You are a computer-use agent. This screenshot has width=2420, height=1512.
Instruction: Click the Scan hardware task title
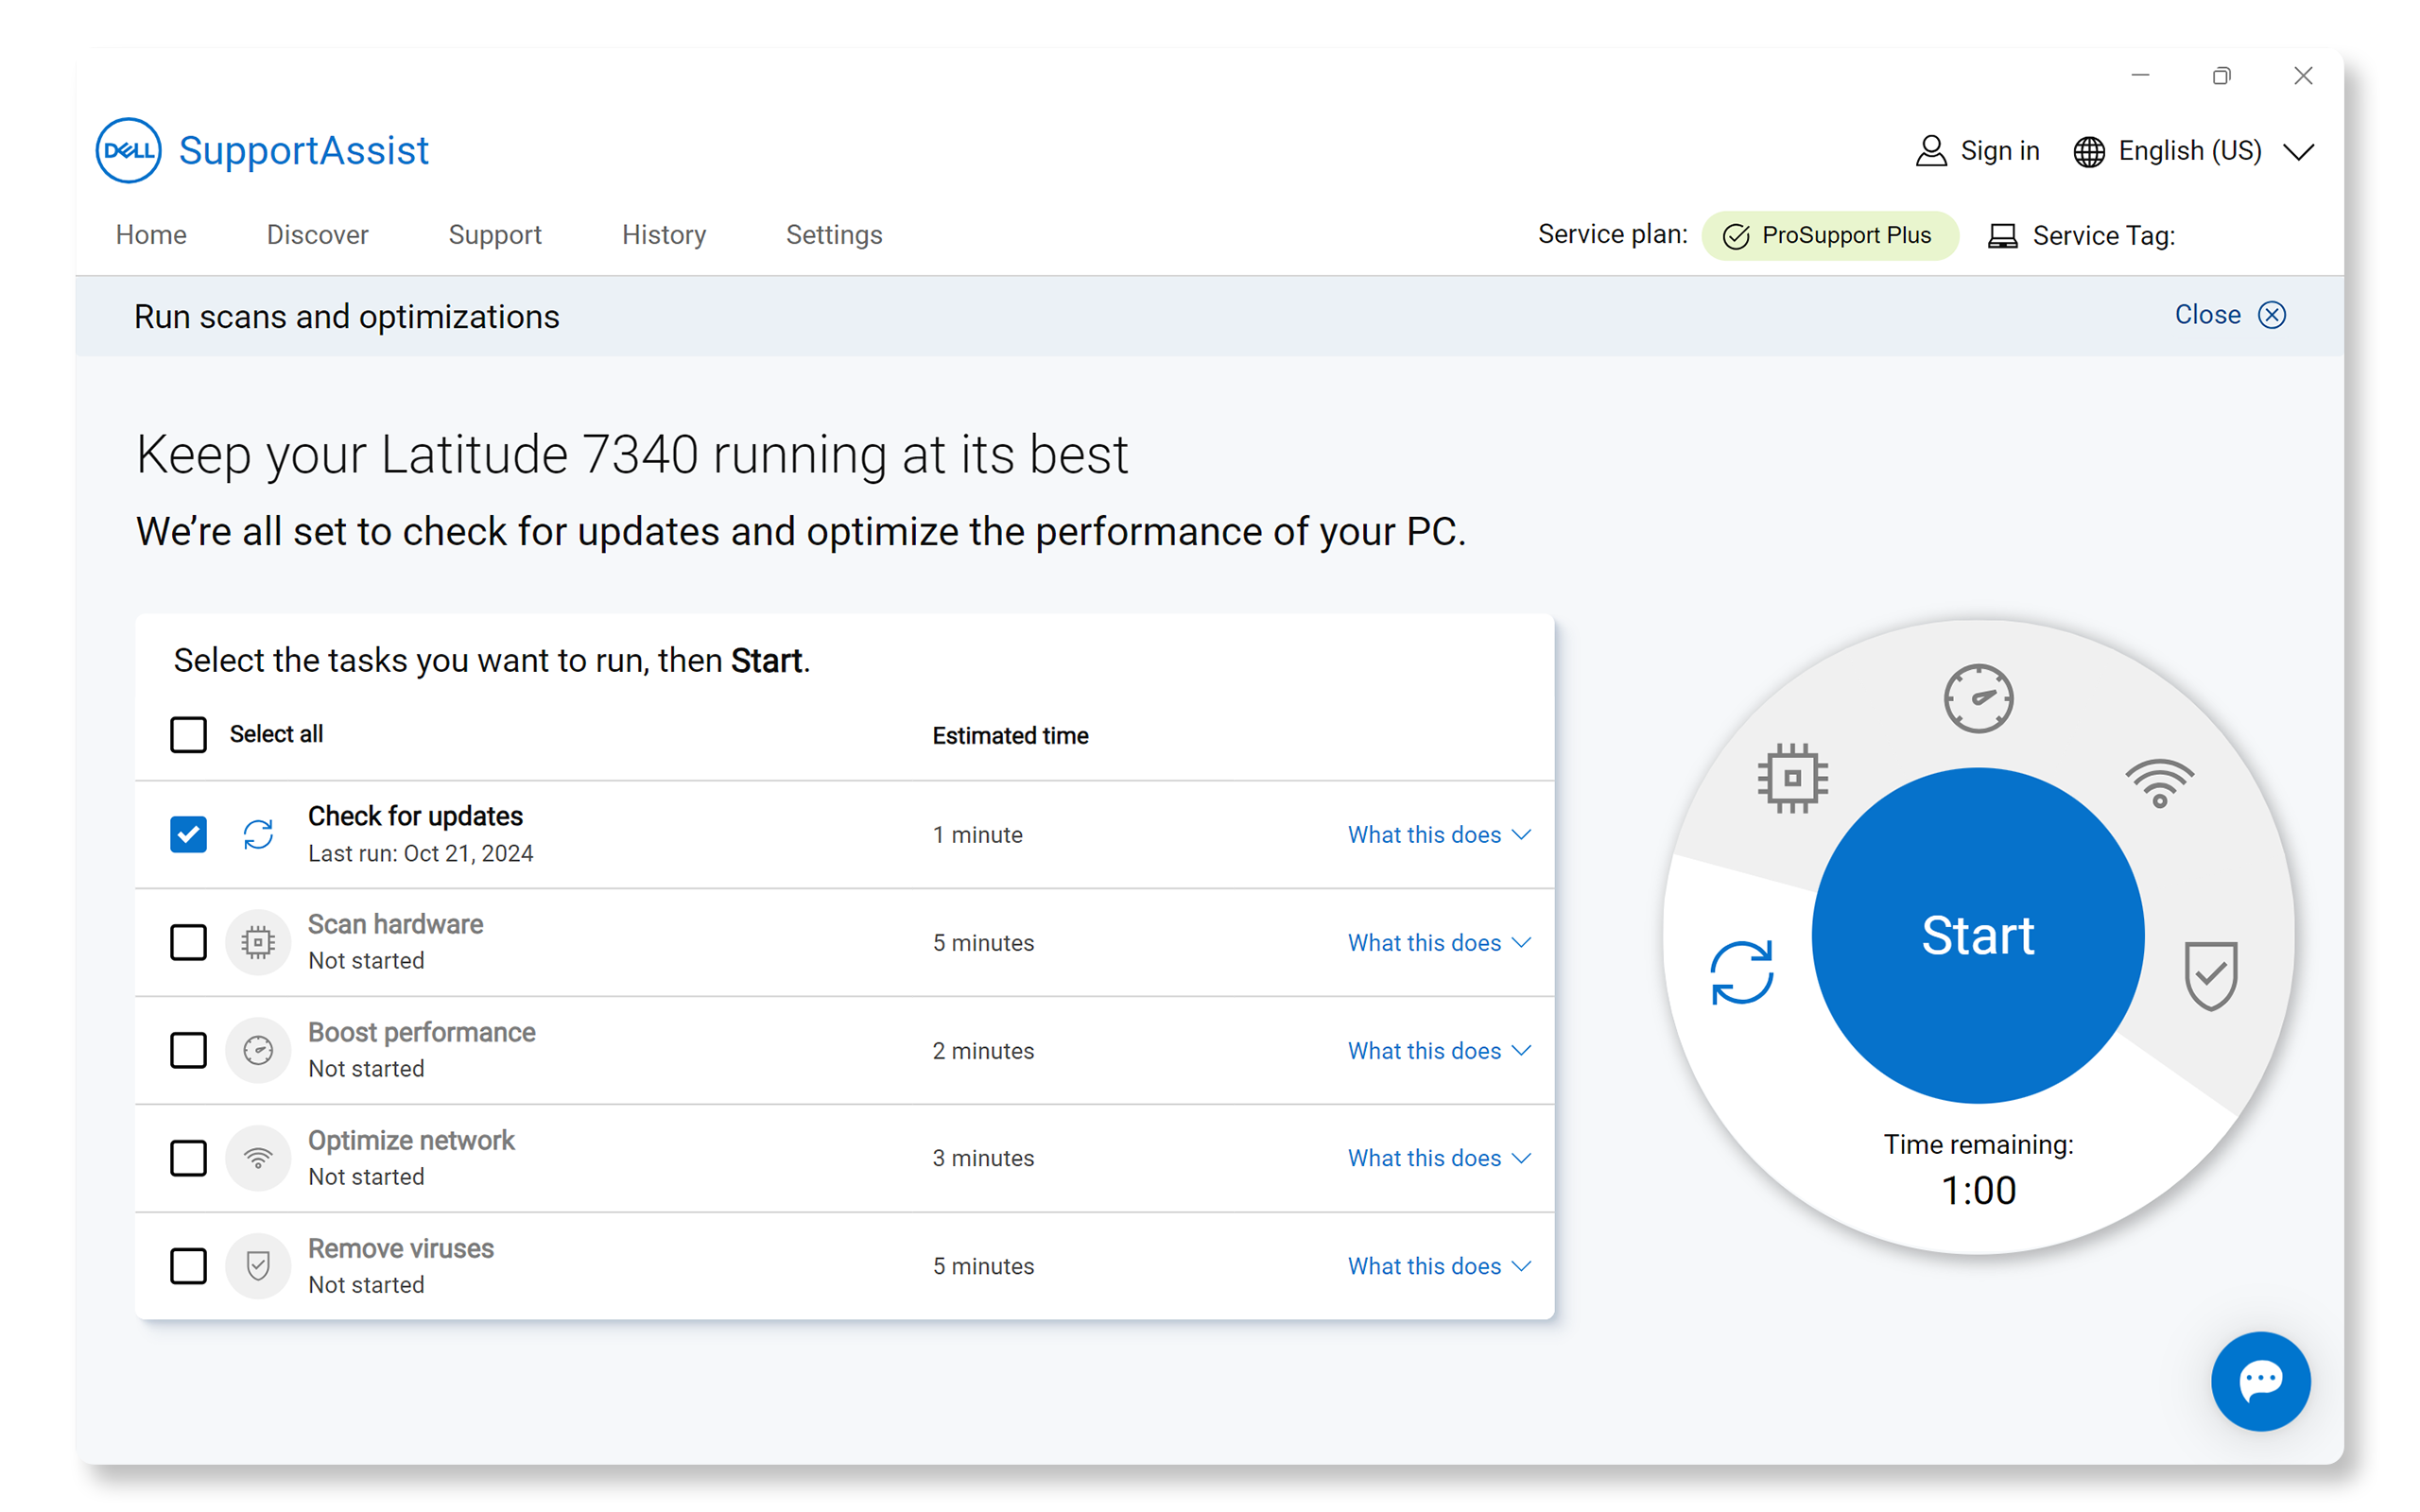click(x=395, y=924)
